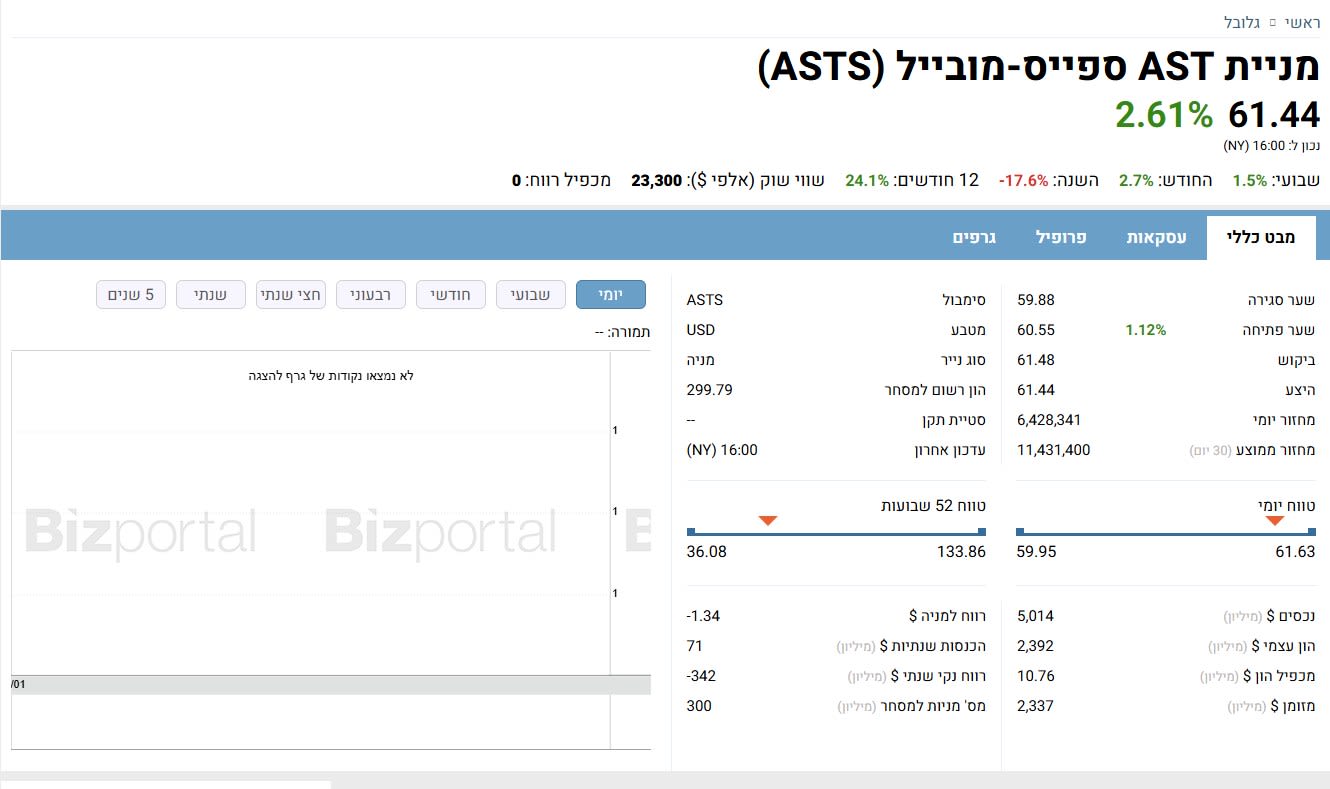Click the daily low 59.95
Image resolution: width=1330 pixels, height=789 pixels.
(x=1036, y=552)
